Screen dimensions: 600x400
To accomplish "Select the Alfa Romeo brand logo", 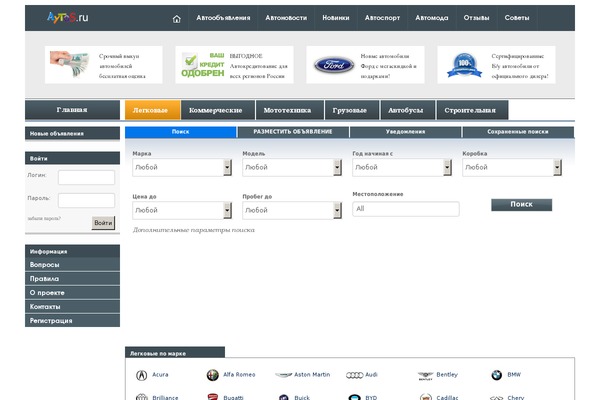I will click(x=212, y=375).
